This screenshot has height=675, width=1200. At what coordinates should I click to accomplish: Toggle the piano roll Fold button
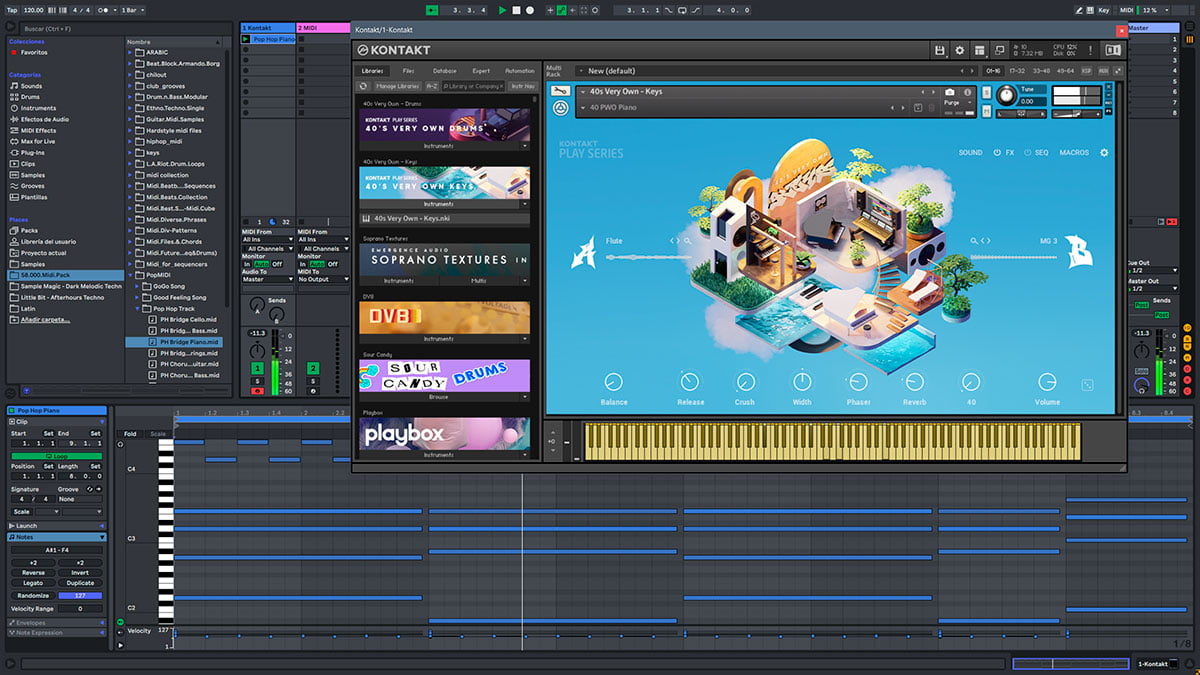point(130,434)
